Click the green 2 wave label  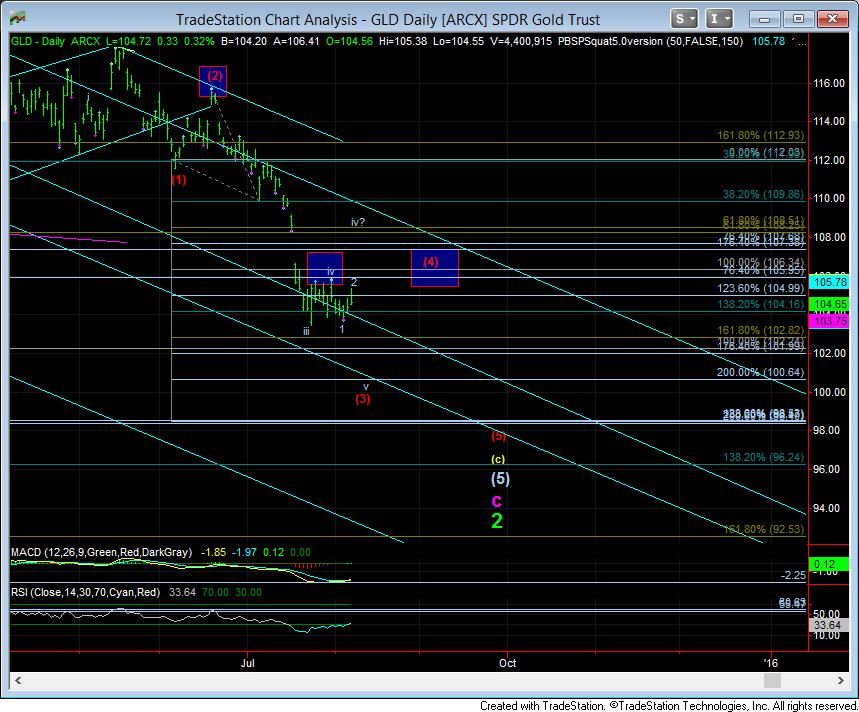coord(496,521)
